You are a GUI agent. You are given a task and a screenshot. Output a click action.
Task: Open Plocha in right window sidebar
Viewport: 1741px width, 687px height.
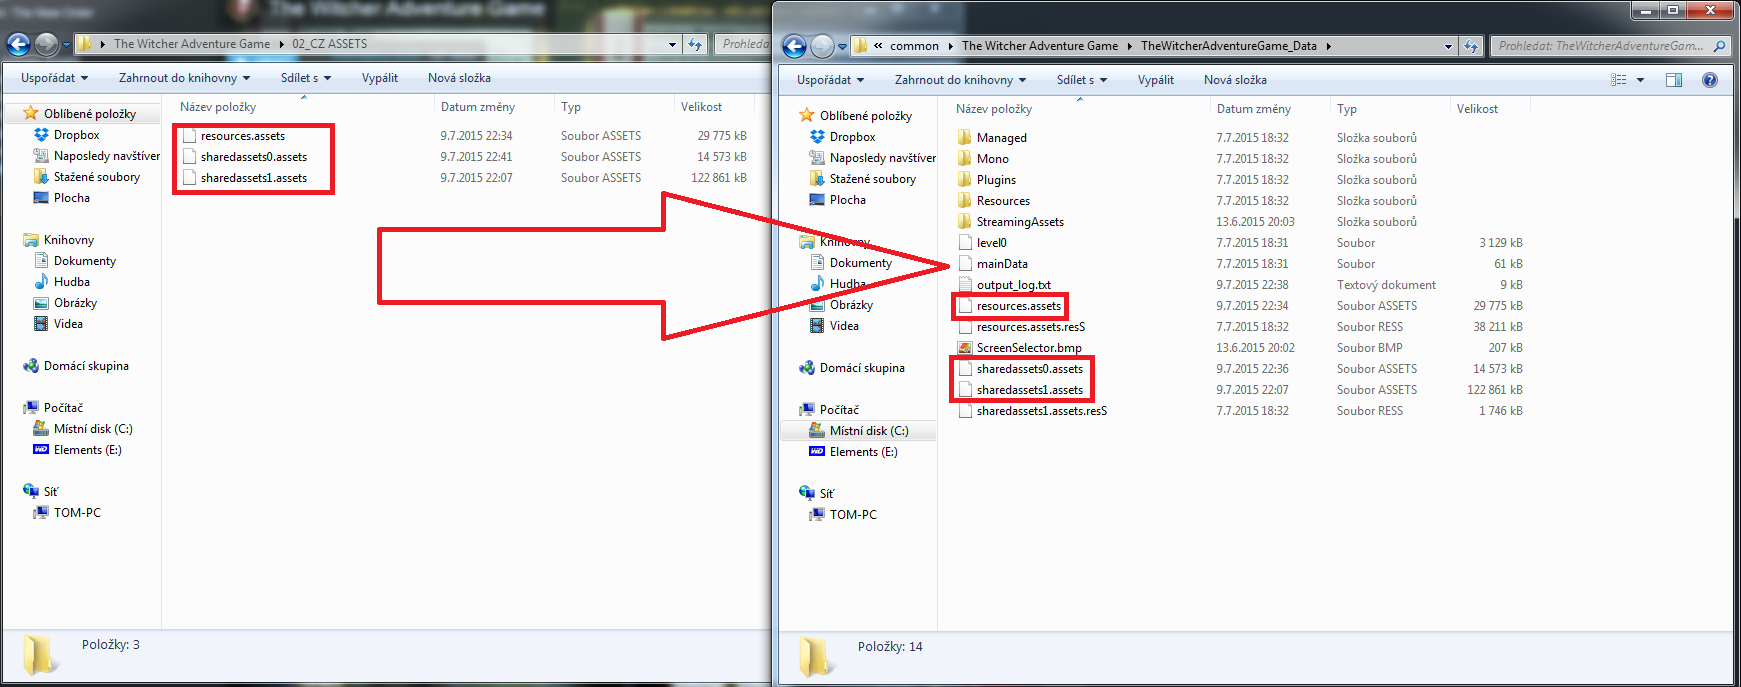click(x=847, y=200)
